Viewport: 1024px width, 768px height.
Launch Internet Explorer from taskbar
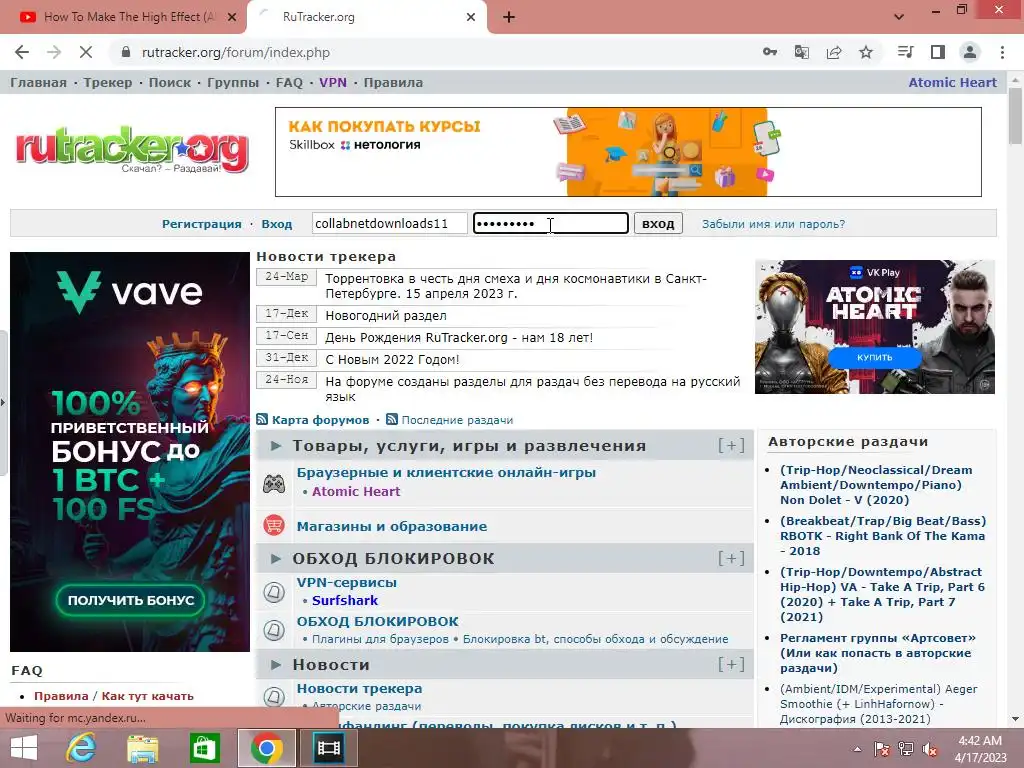coord(81,748)
